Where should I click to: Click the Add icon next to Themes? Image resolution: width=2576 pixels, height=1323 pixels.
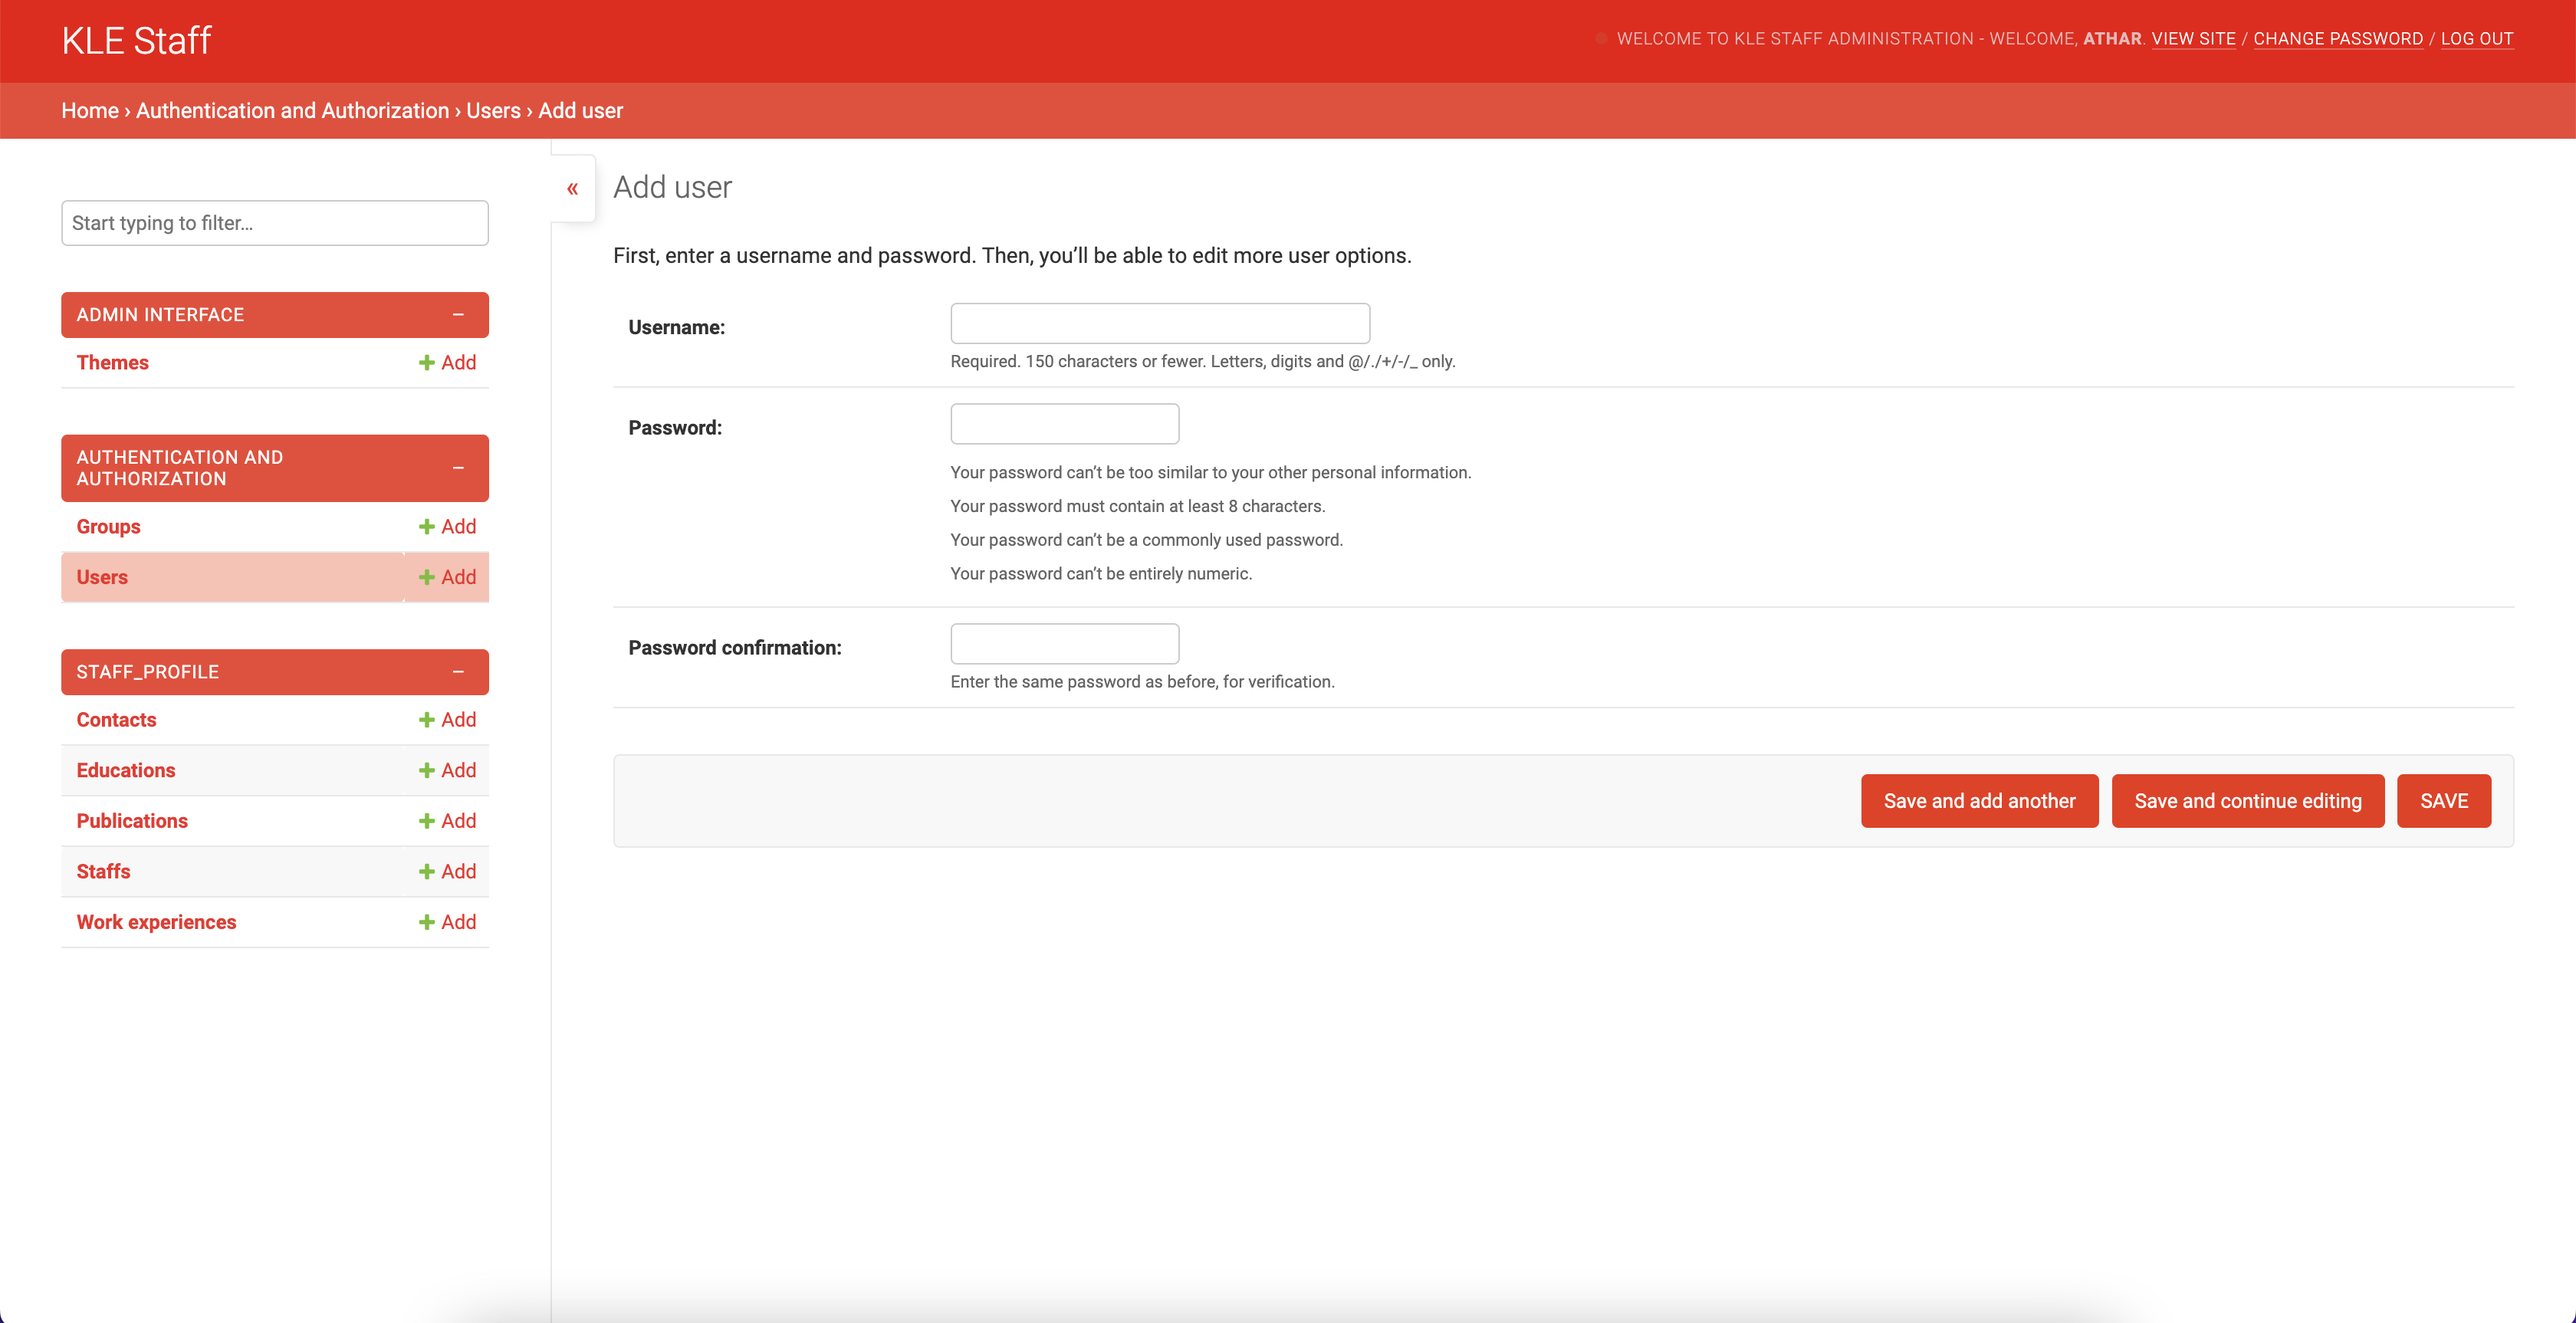[446, 362]
